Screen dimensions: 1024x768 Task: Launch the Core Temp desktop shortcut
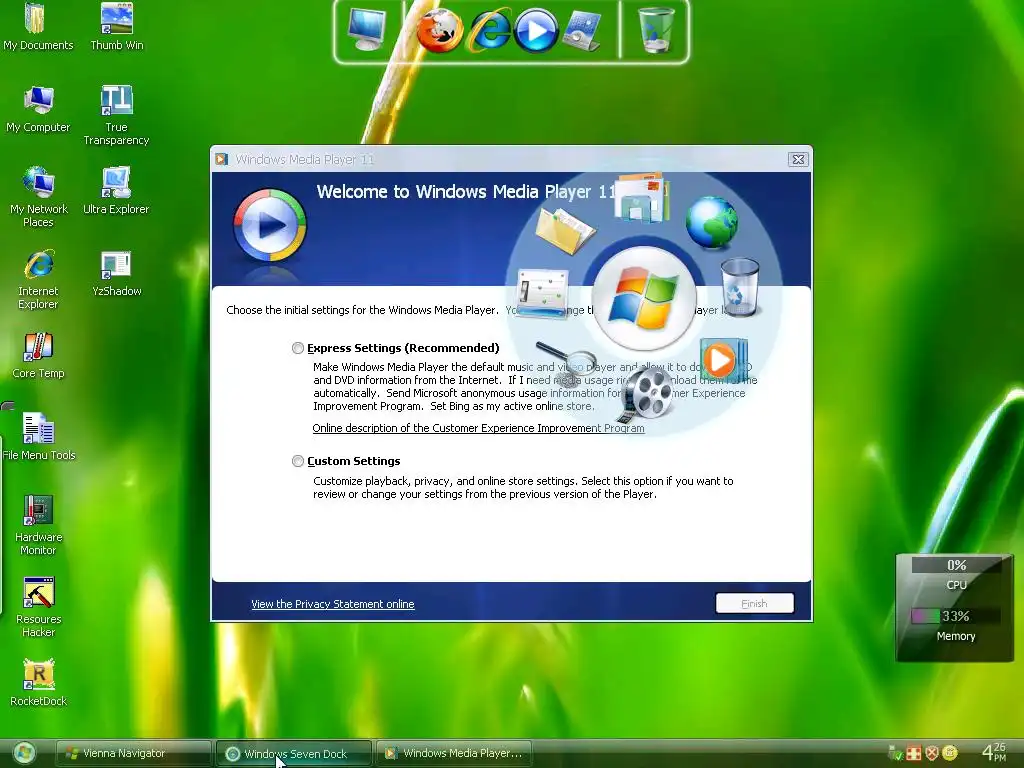[x=38, y=355]
